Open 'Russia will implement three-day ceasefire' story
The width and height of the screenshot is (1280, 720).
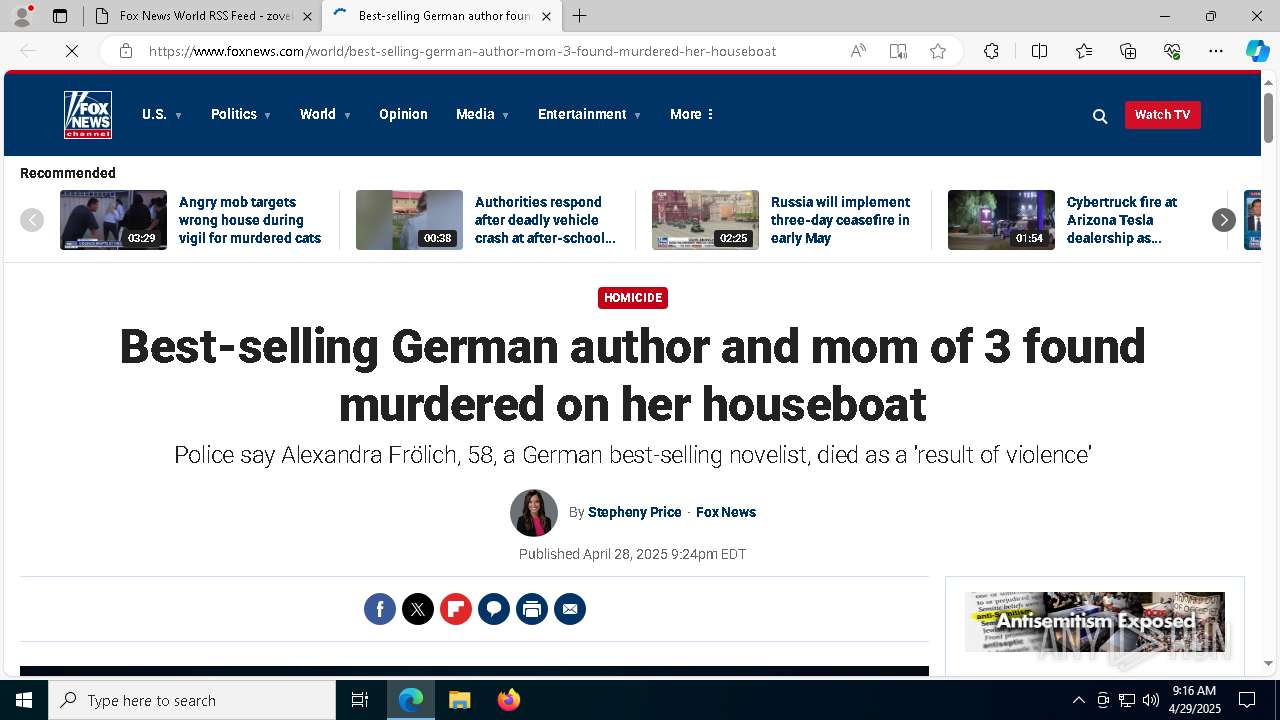(840, 220)
